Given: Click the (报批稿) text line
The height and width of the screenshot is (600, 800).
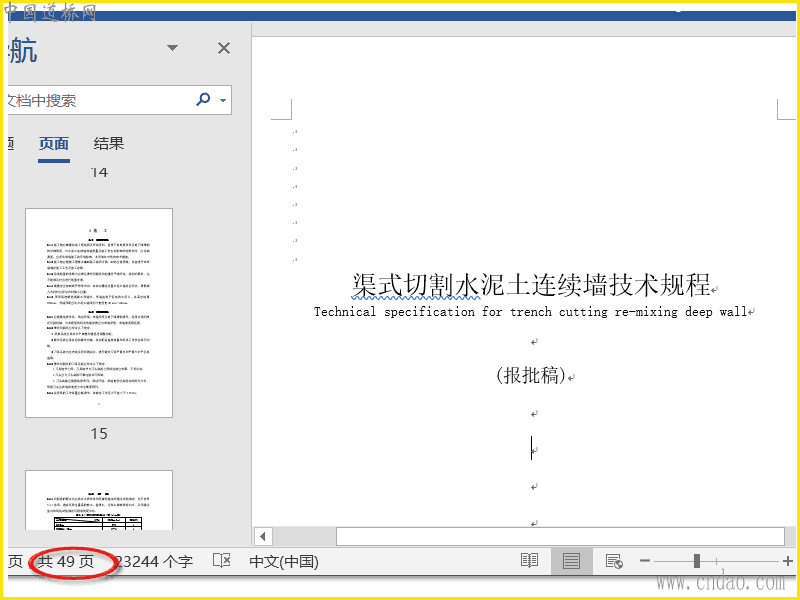Looking at the screenshot, I should 531,375.
